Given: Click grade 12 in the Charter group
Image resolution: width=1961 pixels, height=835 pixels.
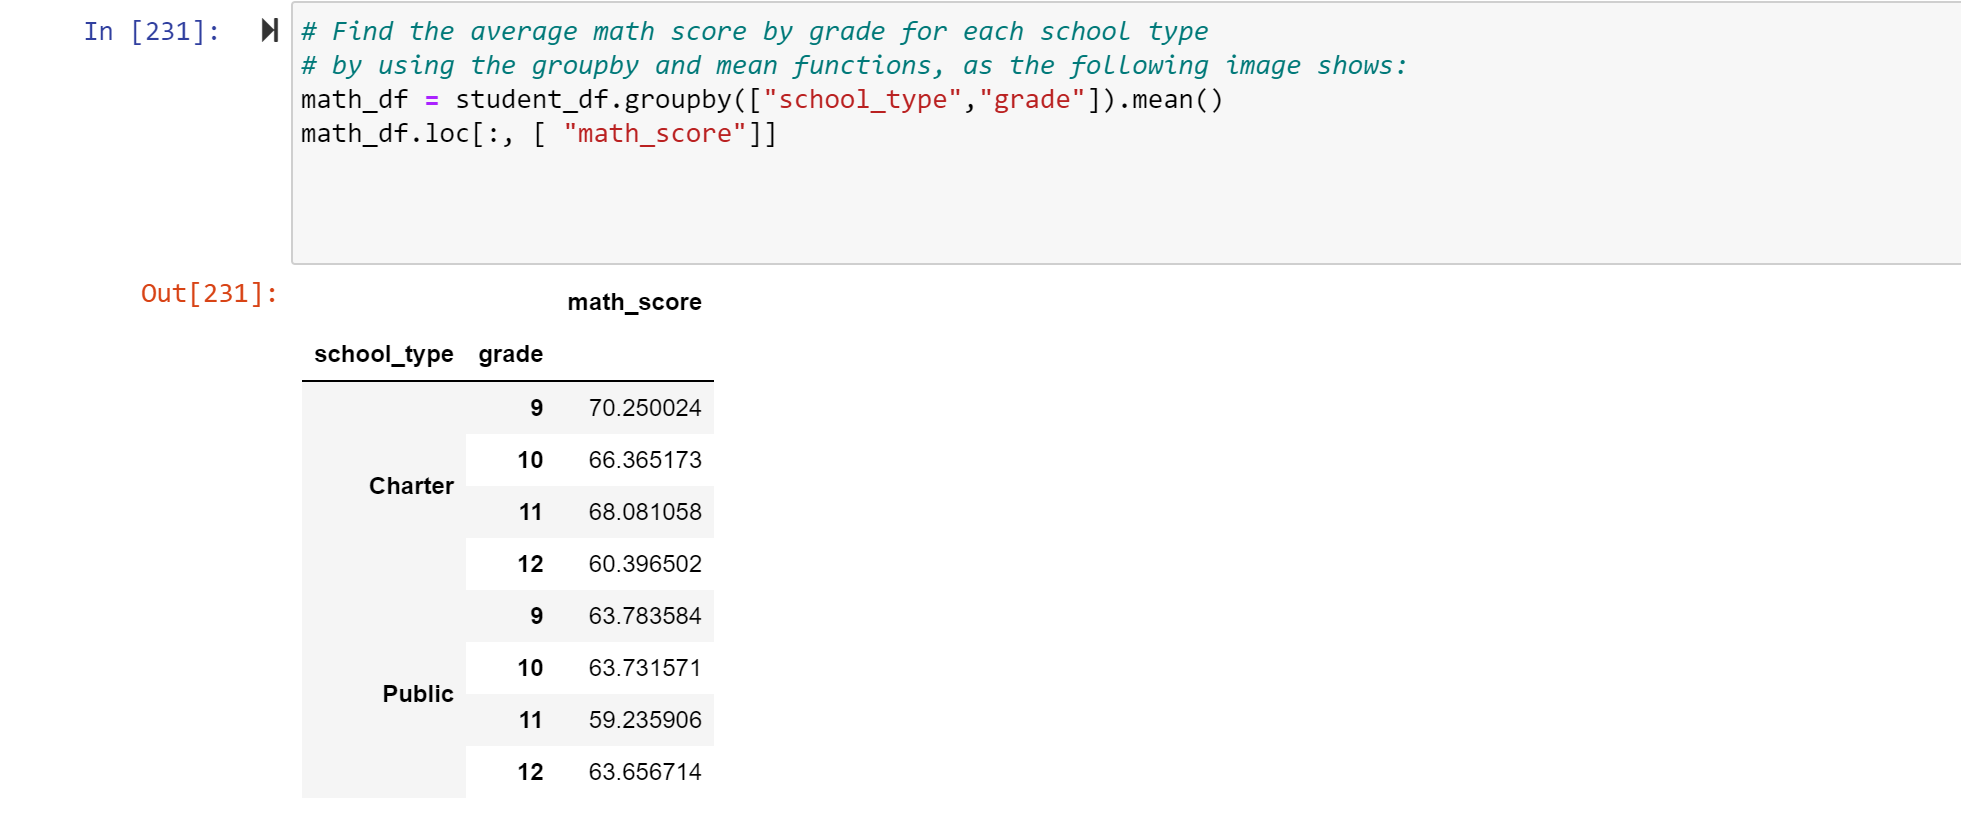Looking at the screenshot, I should coord(530,564).
